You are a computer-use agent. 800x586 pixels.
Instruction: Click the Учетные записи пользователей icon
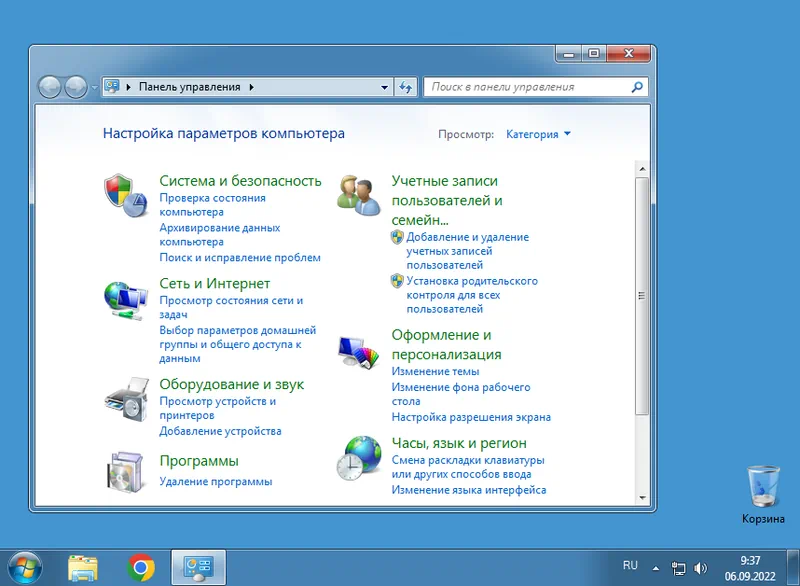[358, 194]
